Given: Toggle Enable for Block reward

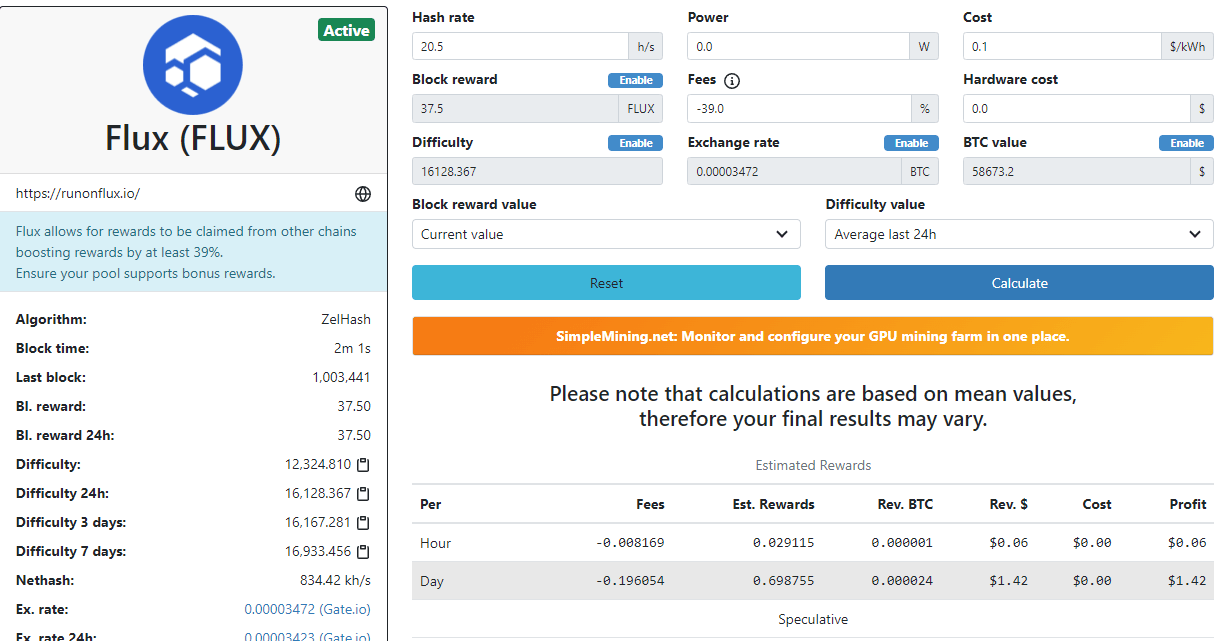Looking at the screenshot, I should 635,81.
